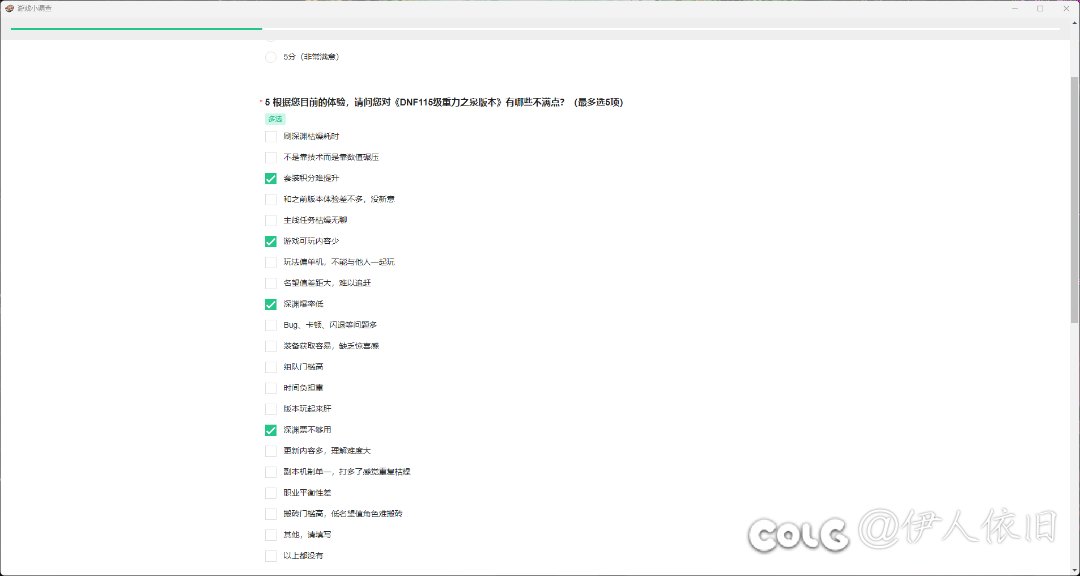
Task: Check the 职业平衡性差 checkbox
Action: [271, 493]
